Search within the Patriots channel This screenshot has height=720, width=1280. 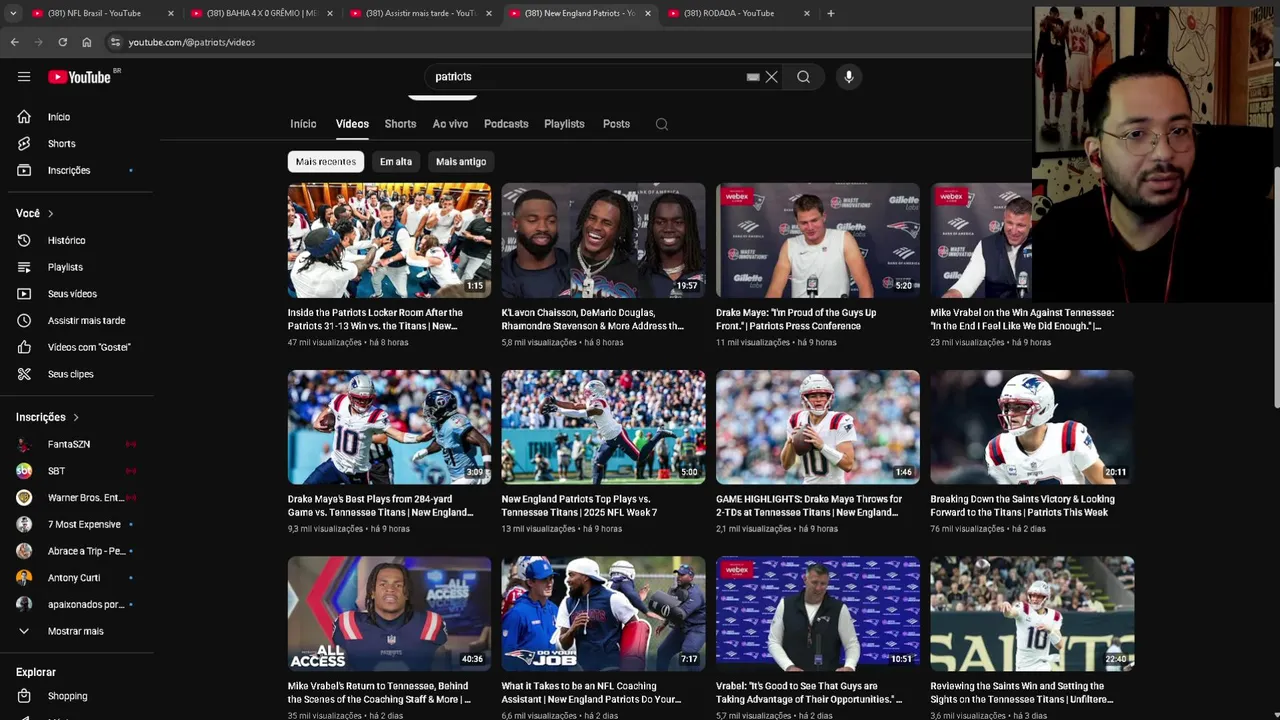click(661, 124)
